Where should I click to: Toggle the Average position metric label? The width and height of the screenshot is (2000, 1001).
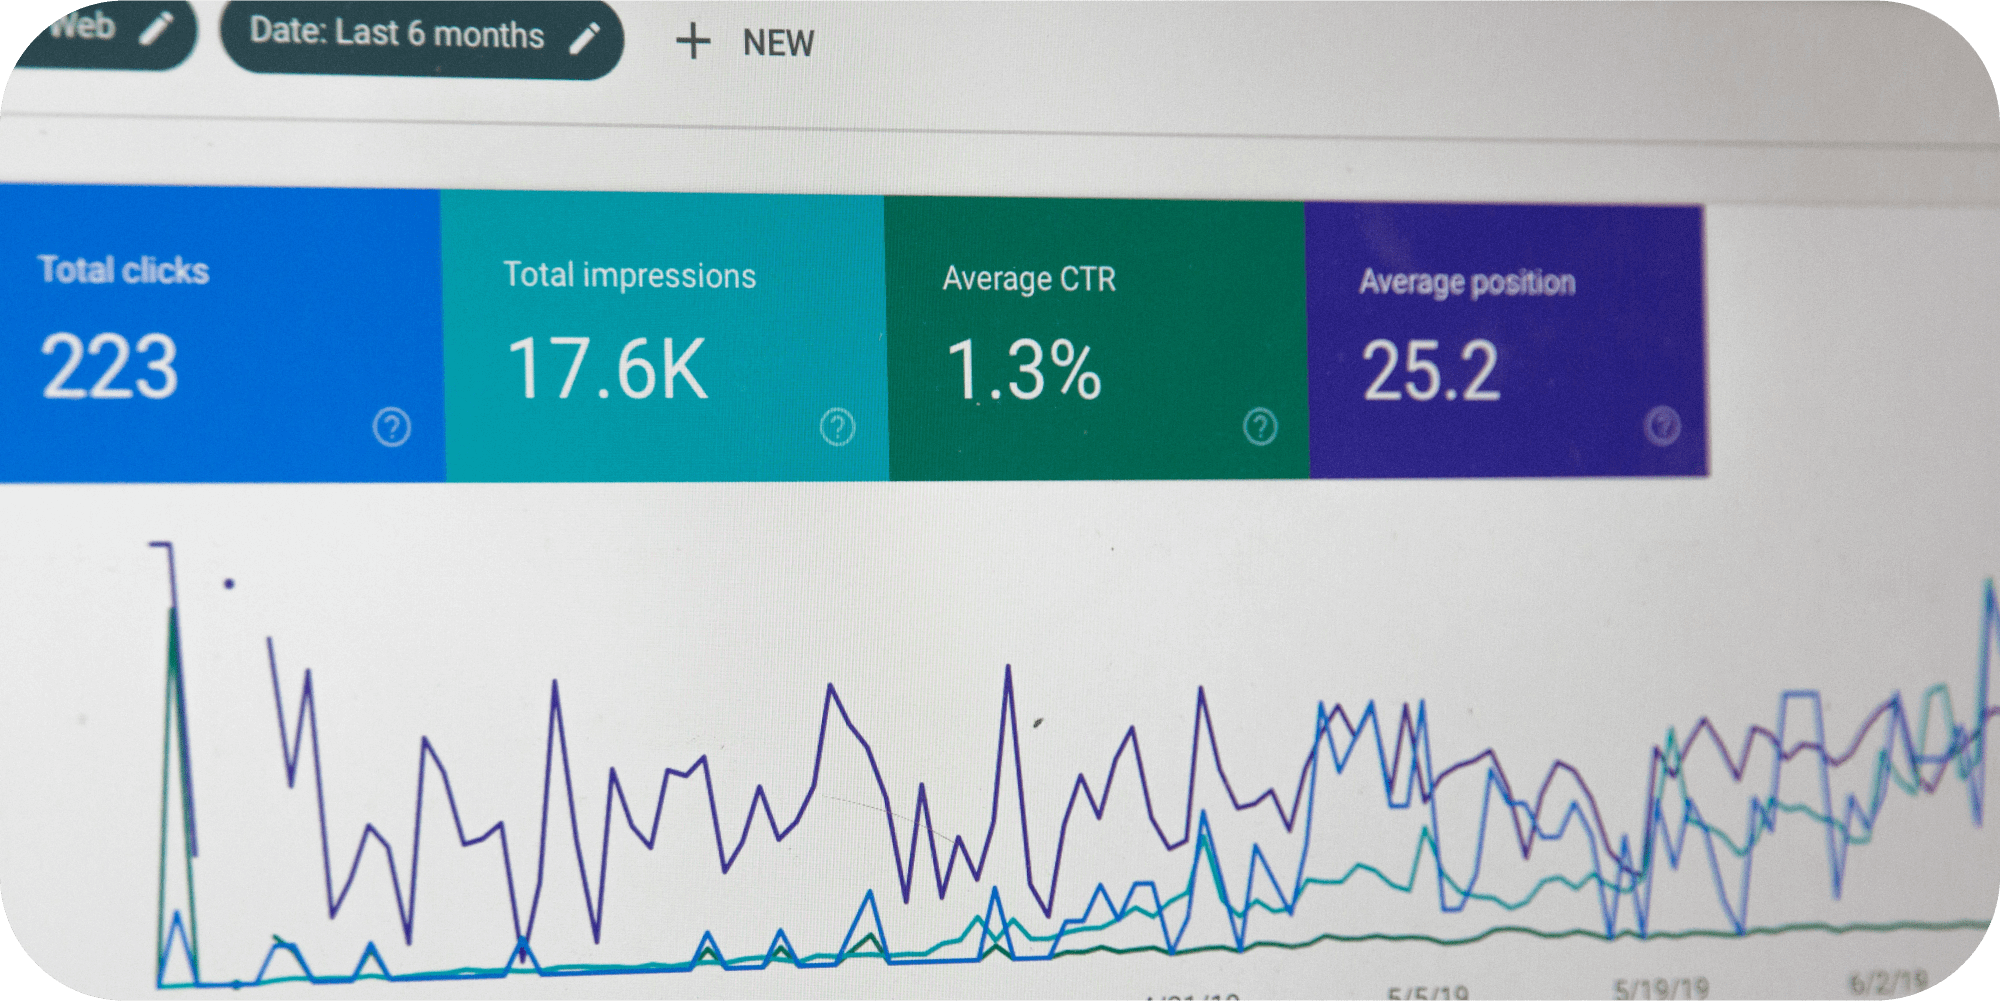1466,283
